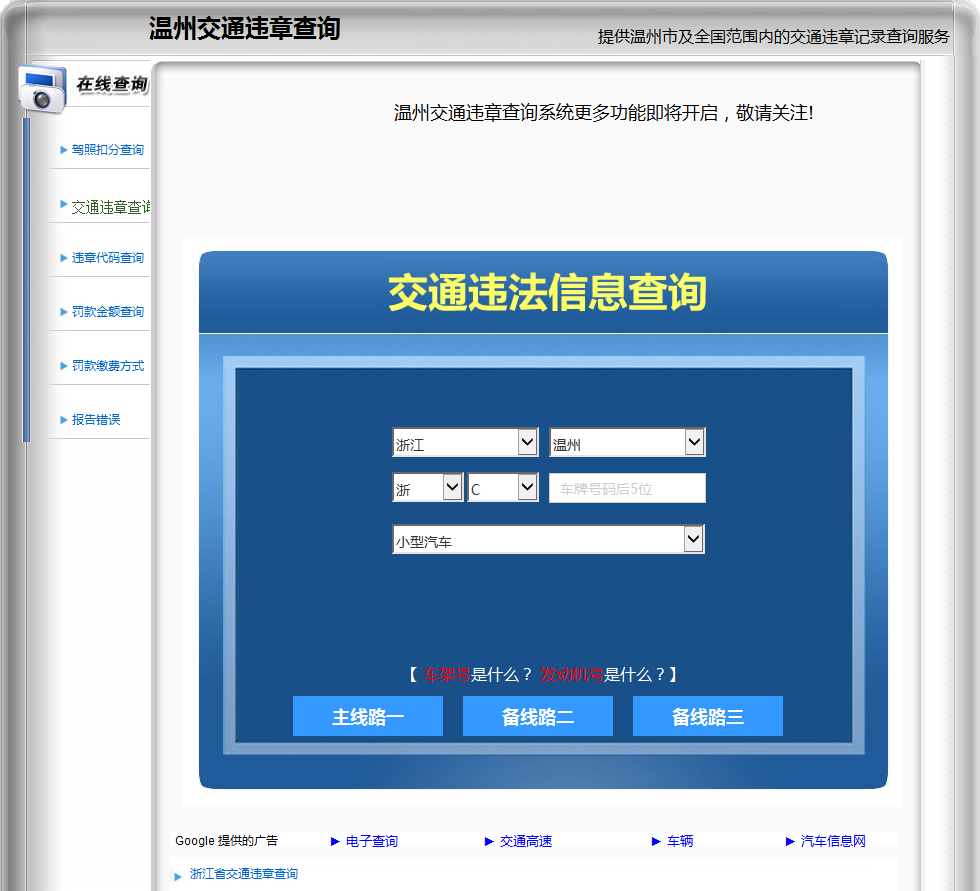This screenshot has width=980, height=891.
Task: Open the plate prefix dropdown showing 浙
Action: click(x=428, y=488)
